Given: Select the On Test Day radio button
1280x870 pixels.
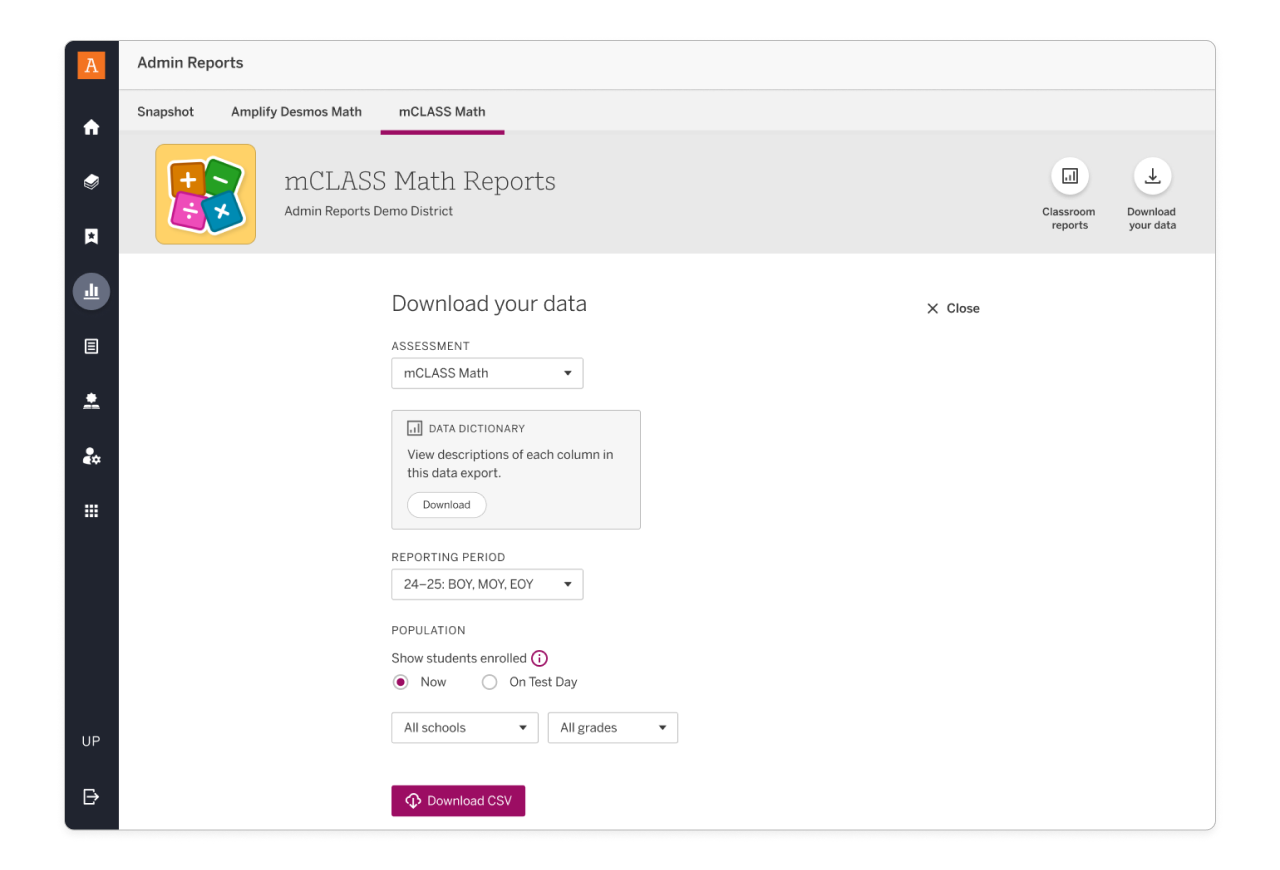Looking at the screenshot, I should 489,681.
